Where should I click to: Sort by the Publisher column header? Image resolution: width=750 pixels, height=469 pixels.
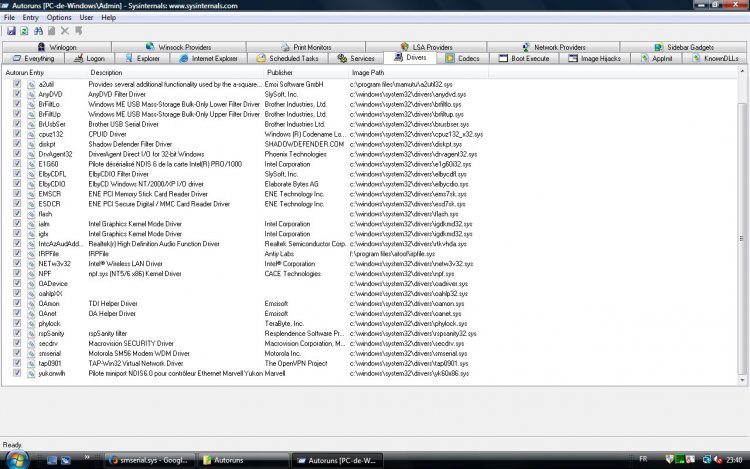[x=306, y=73]
